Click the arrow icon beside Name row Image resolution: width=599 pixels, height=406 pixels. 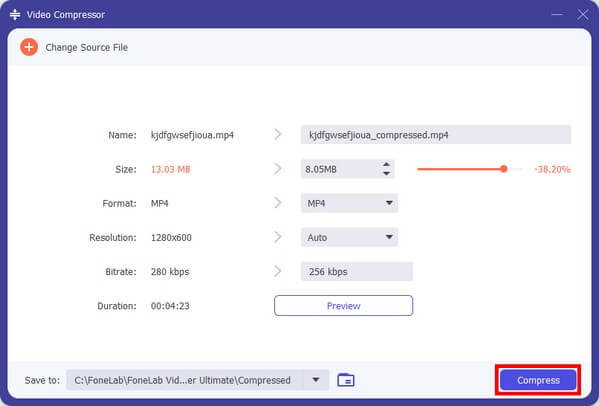click(x=278, y=134)
